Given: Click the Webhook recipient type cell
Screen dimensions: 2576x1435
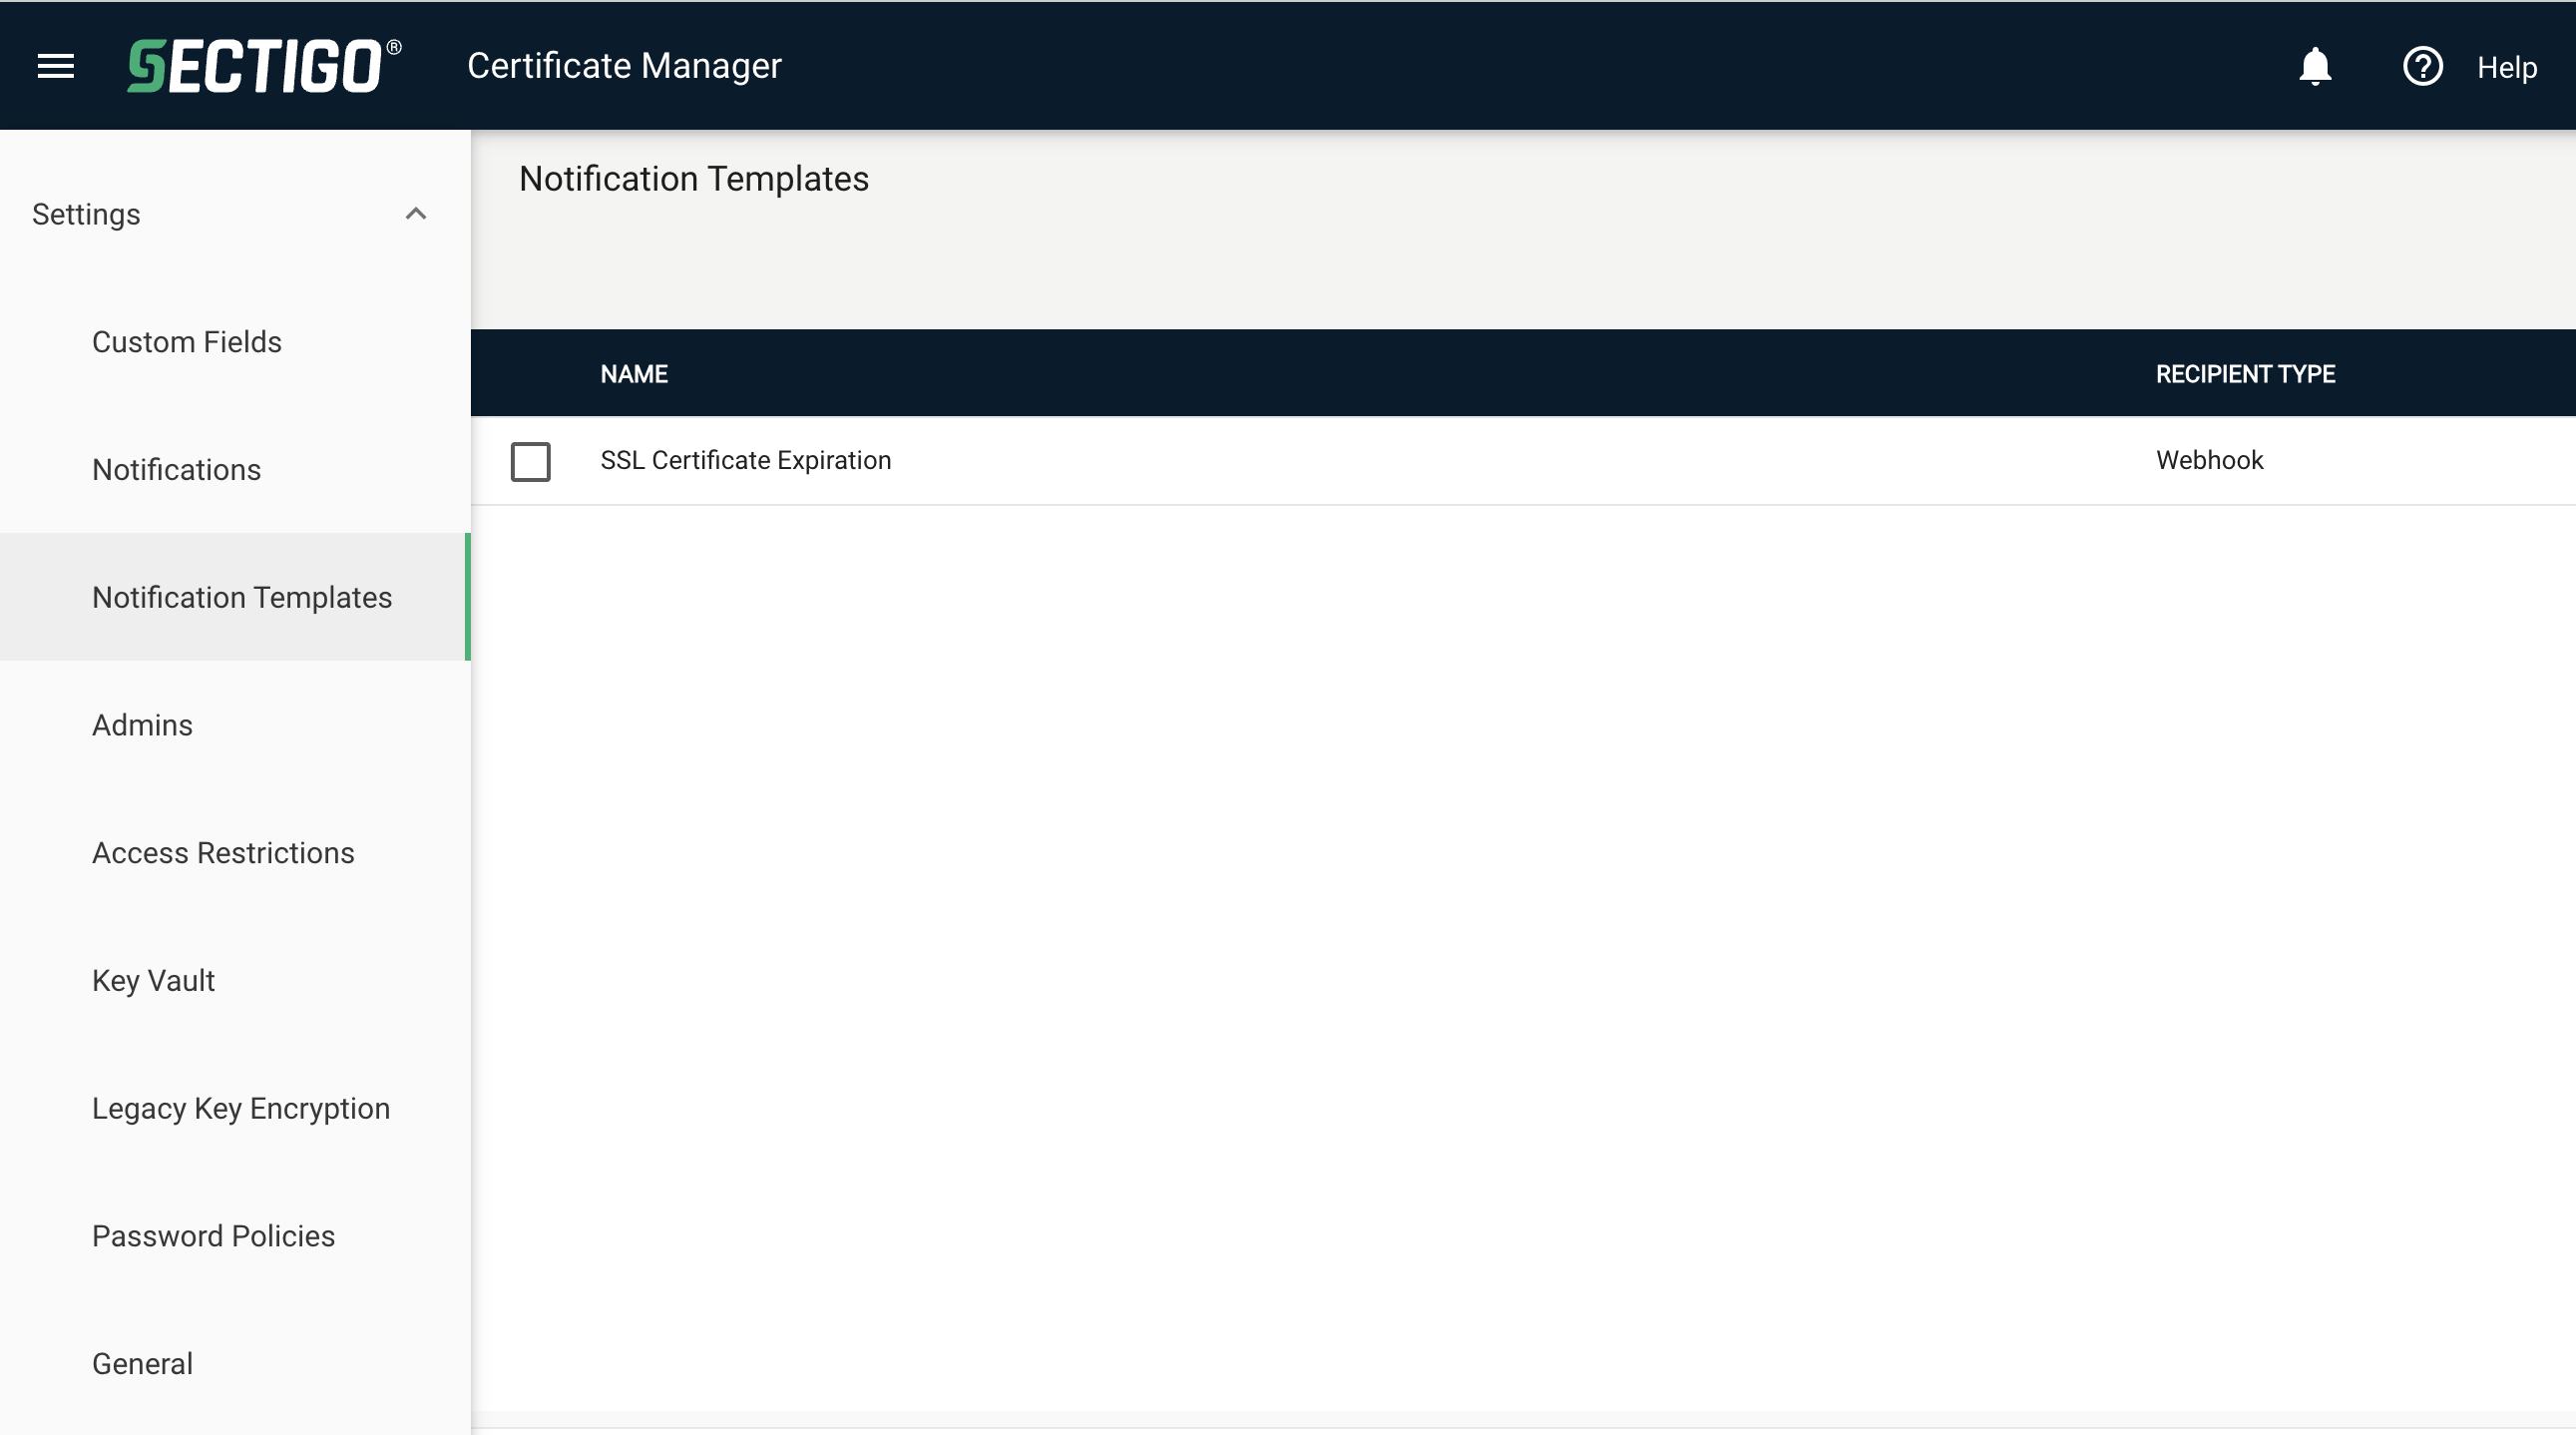Looking at the screenshot, I should [x=2209, y=460].
